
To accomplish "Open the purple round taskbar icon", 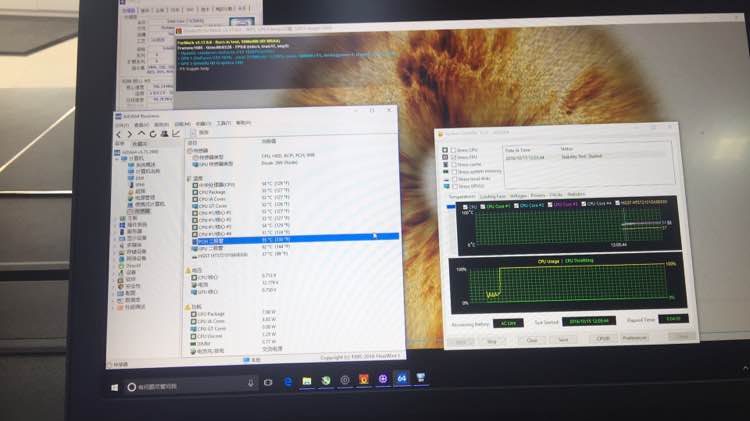I will tap(383, 379).
